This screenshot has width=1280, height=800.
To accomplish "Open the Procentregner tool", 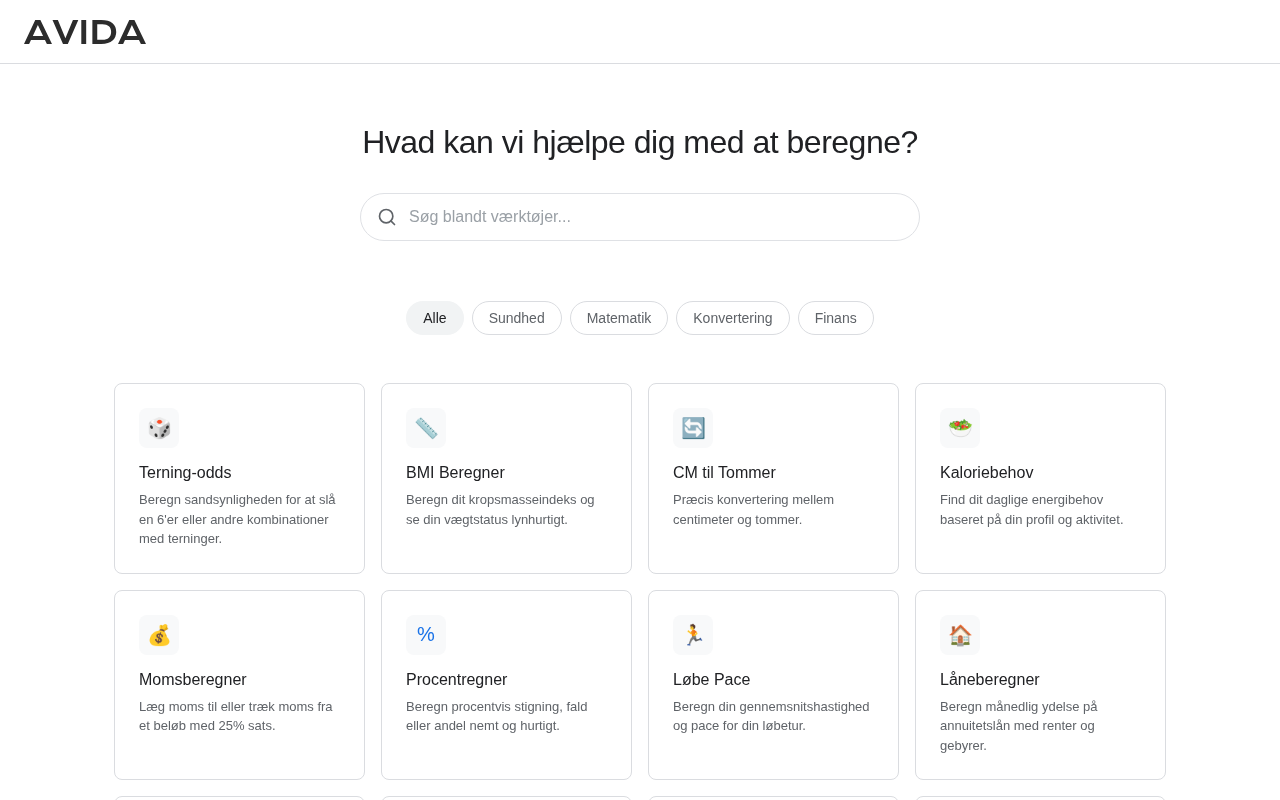I will [506, 685].
